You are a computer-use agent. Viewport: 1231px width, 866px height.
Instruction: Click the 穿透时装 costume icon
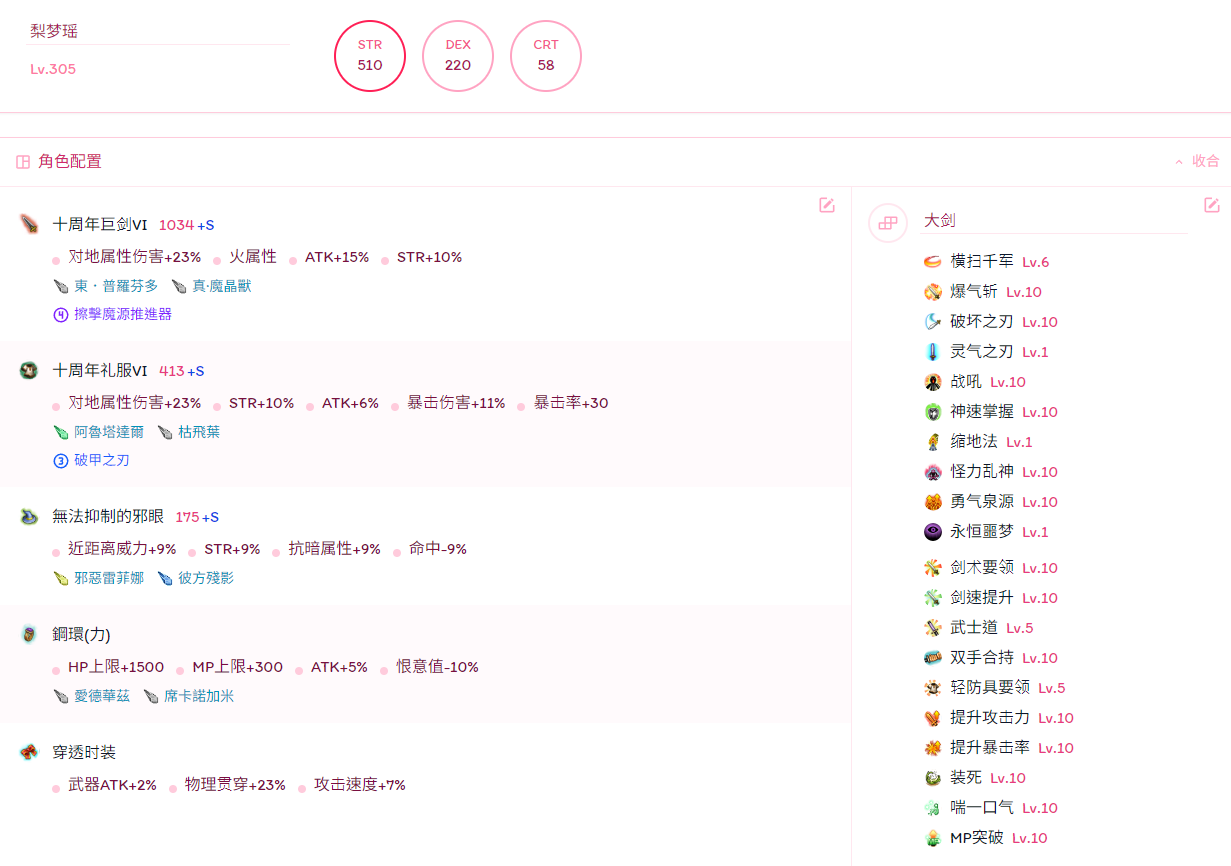point(29,752)
